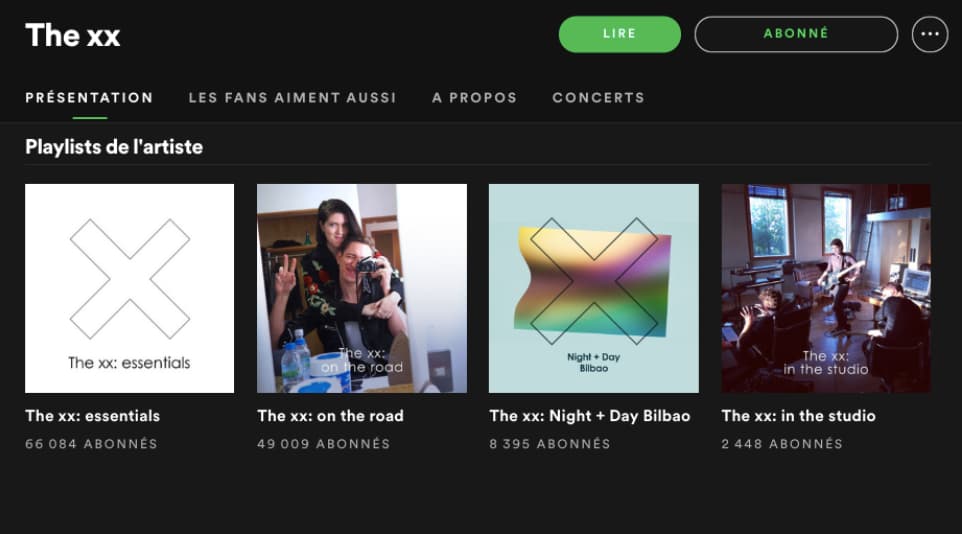Go to the CONCERTS tab
This screenshot has width=962, height=534.
click(598, 98)
